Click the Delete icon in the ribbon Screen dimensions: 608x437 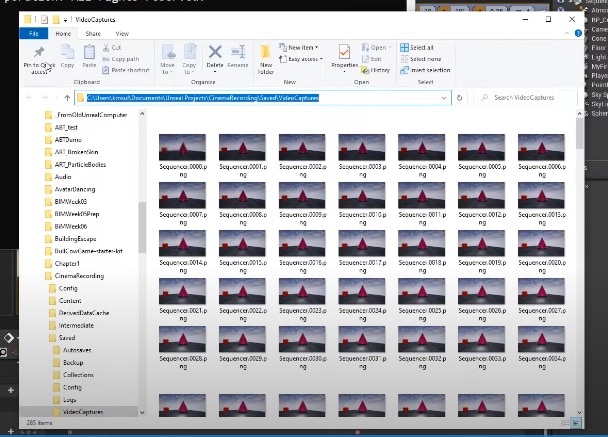(215, 52)
